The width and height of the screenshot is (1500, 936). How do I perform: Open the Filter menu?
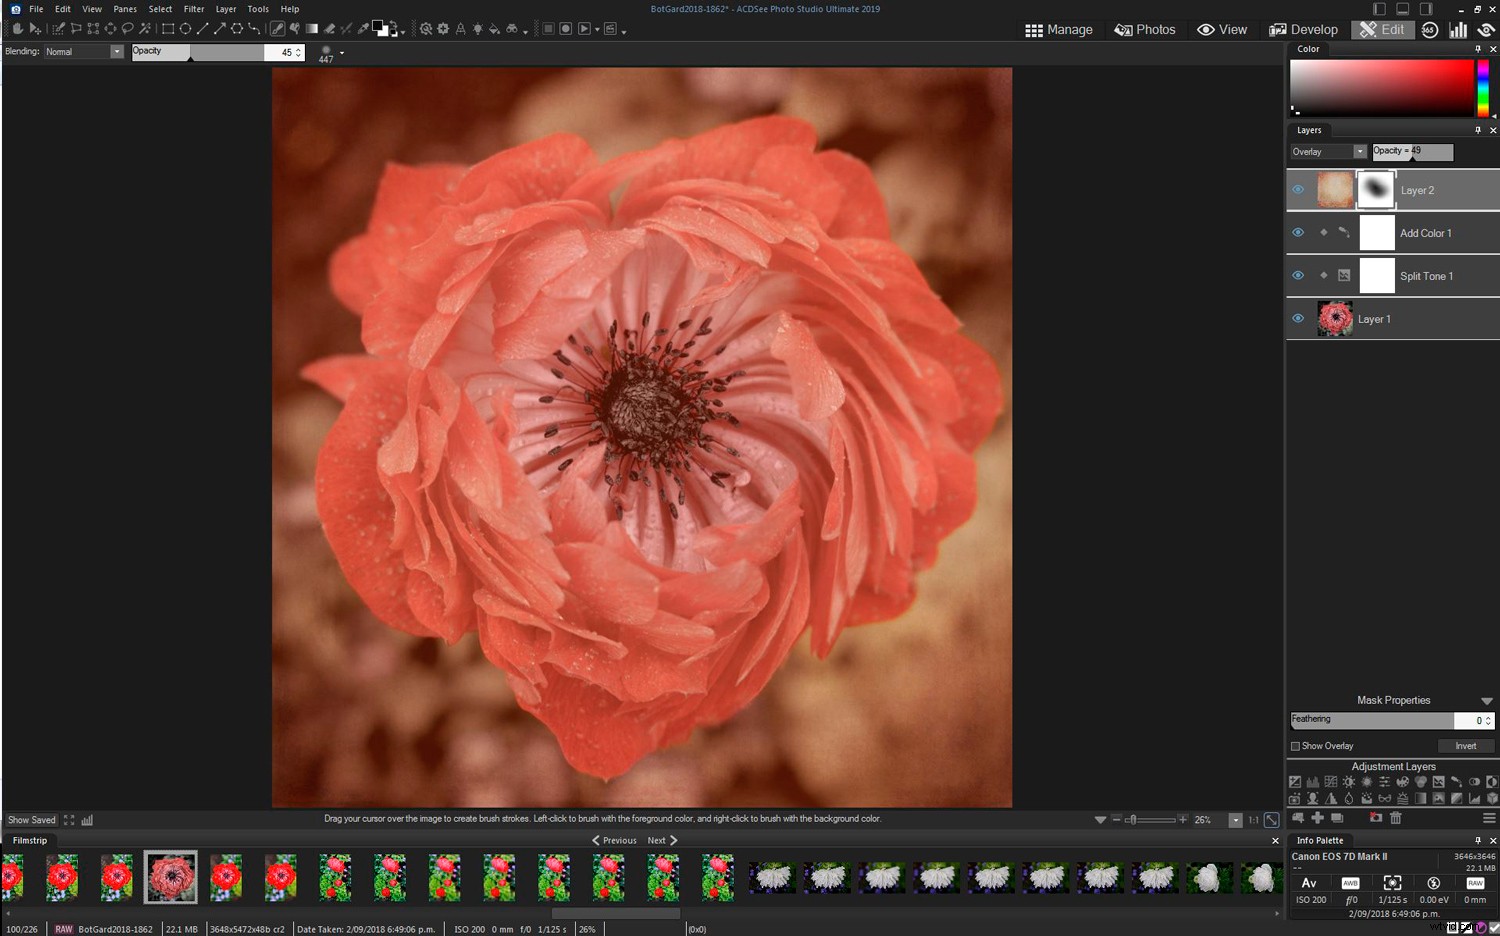193,8
